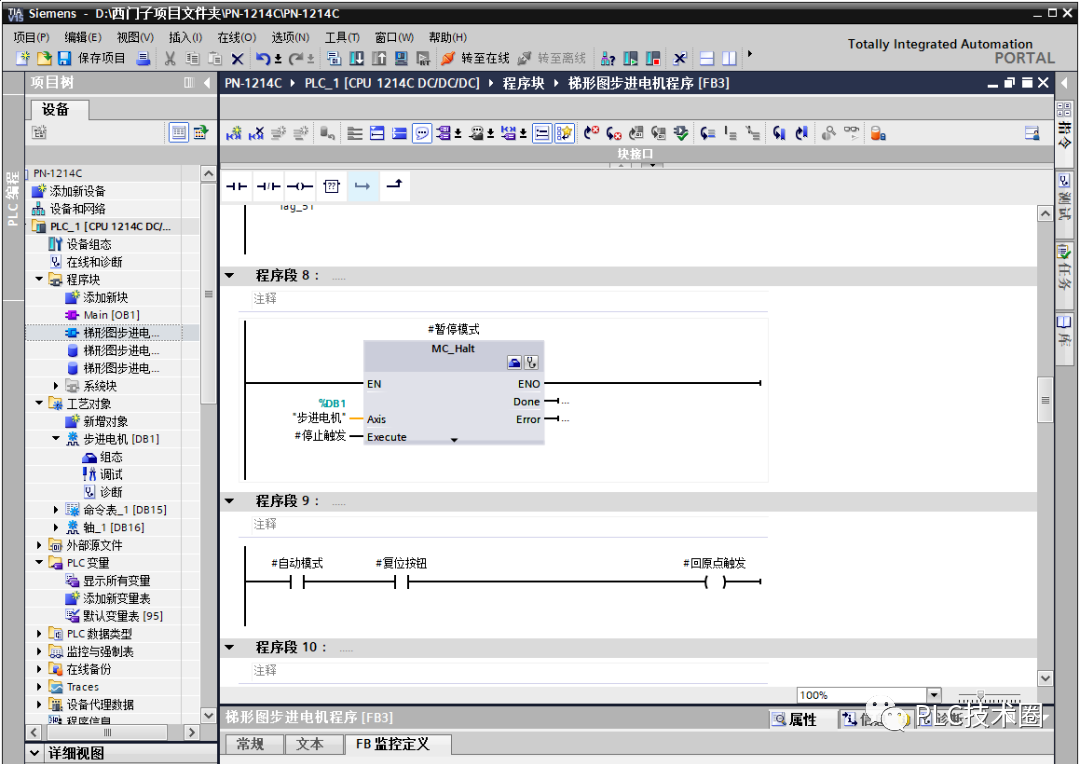Collapse 程序段 8 network
1080x764 pixels.
(230, 276)
